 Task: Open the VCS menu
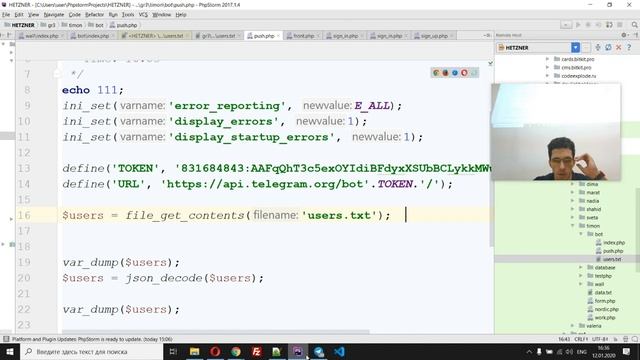click(143, 15)
